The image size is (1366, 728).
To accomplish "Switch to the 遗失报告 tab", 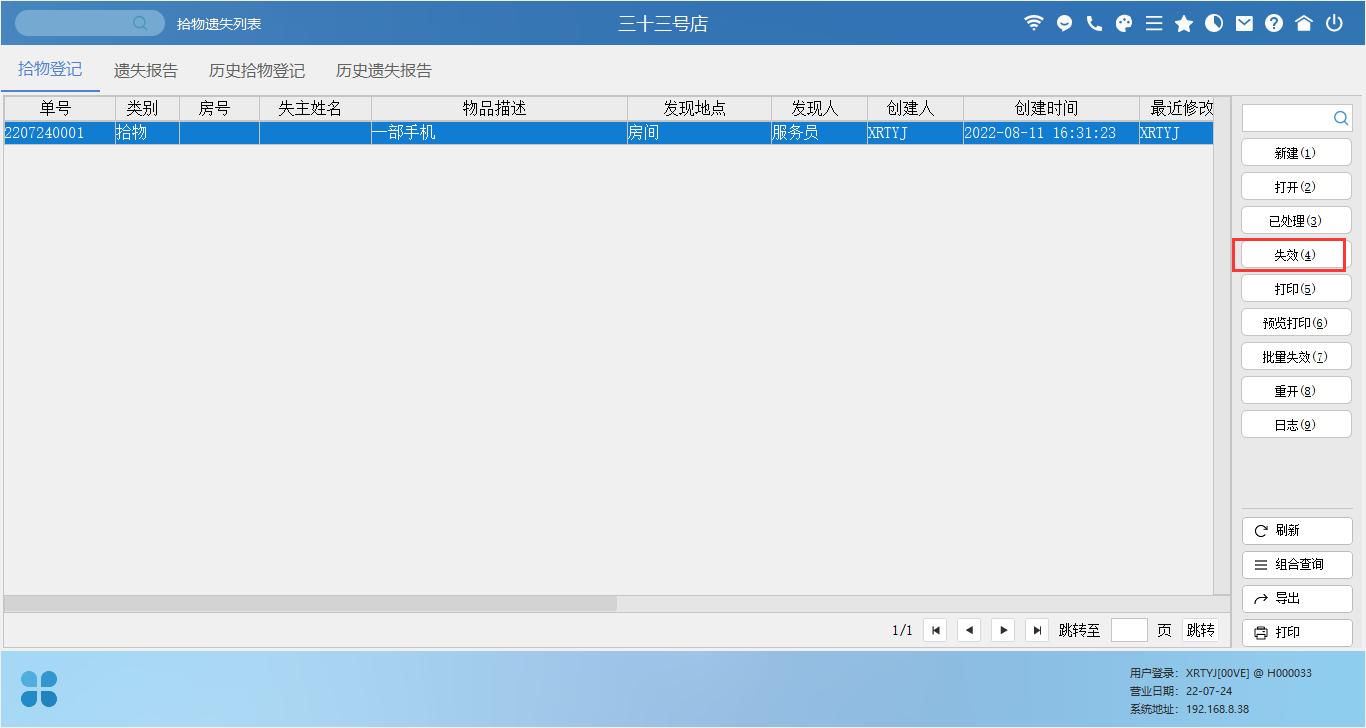I will pyautogui.click(x=146, y=71).
